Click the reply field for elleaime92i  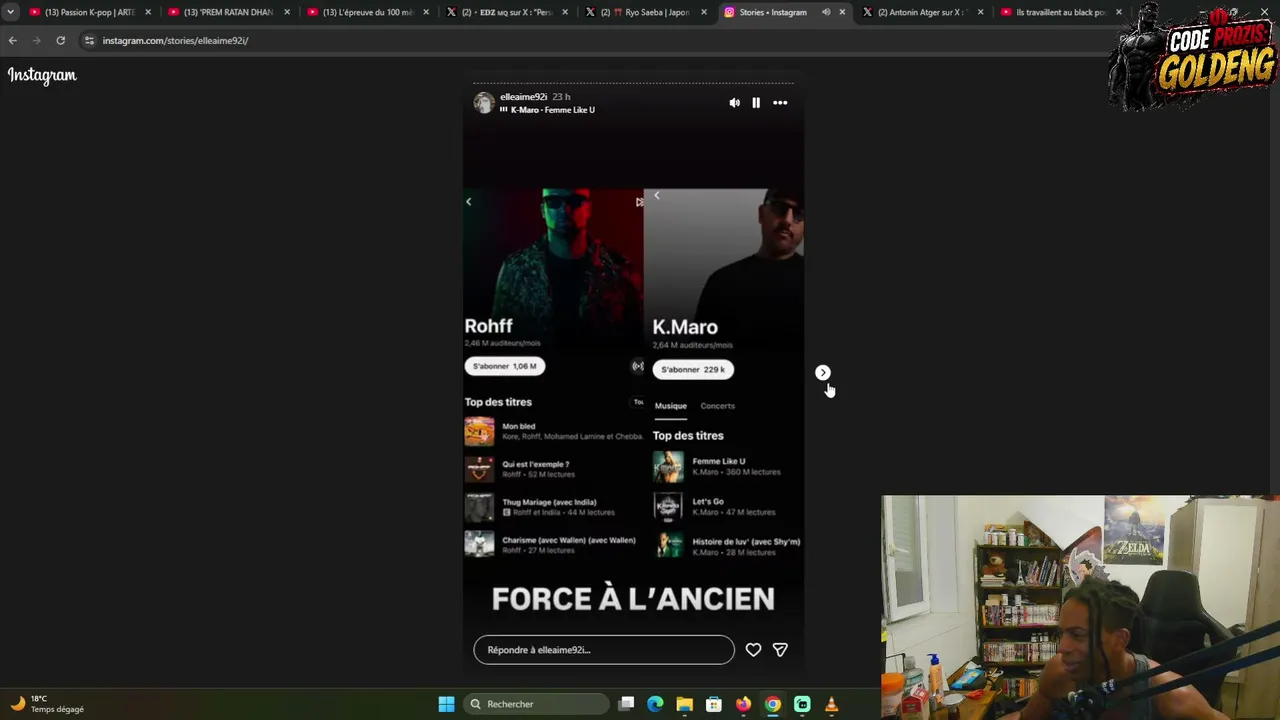[604, 650]
